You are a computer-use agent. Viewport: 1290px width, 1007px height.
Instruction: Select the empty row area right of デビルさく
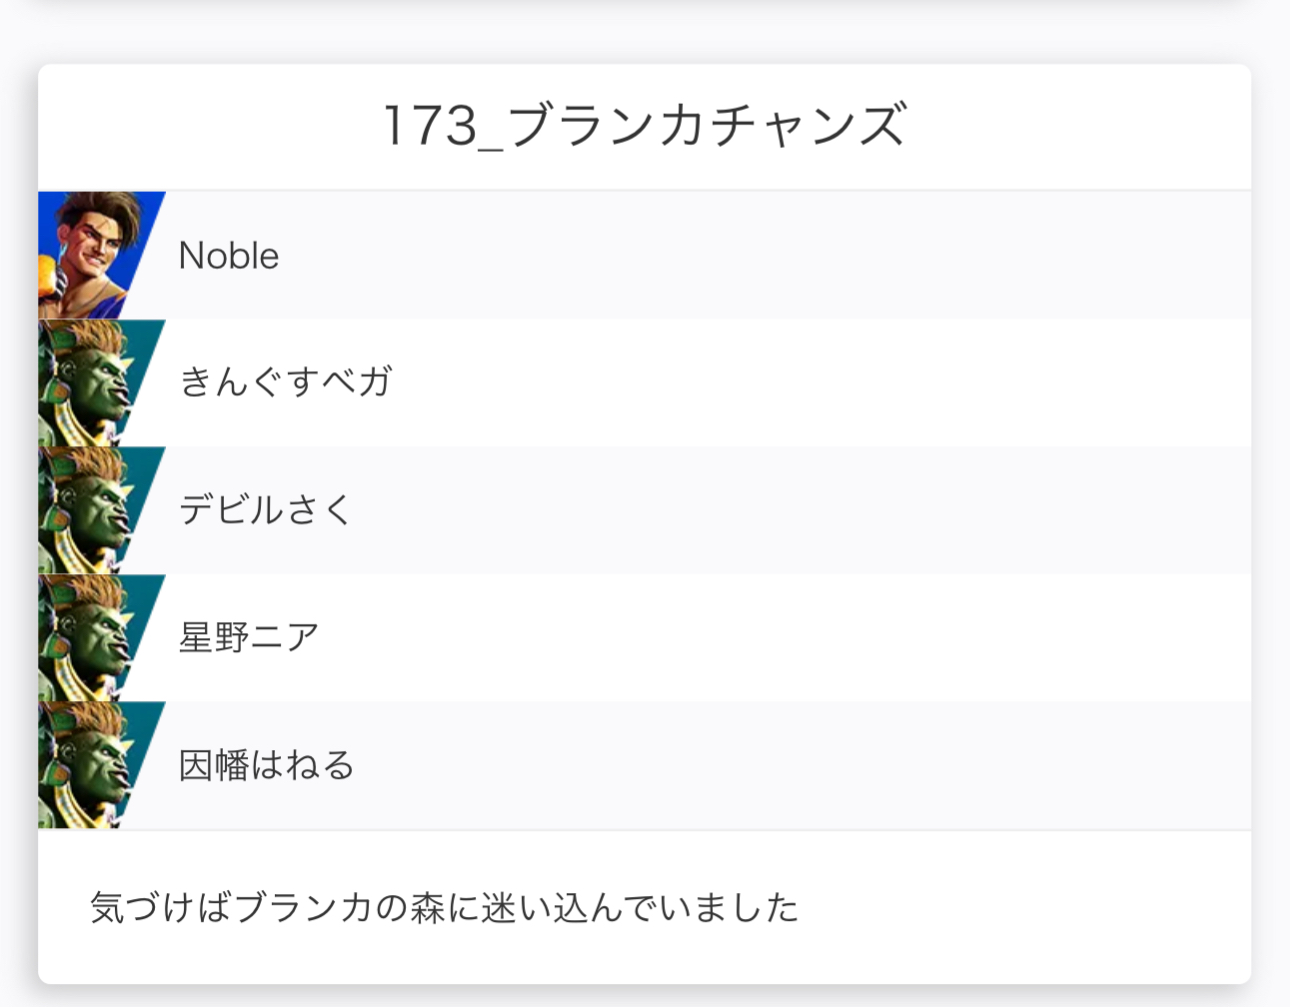point(800,510)
